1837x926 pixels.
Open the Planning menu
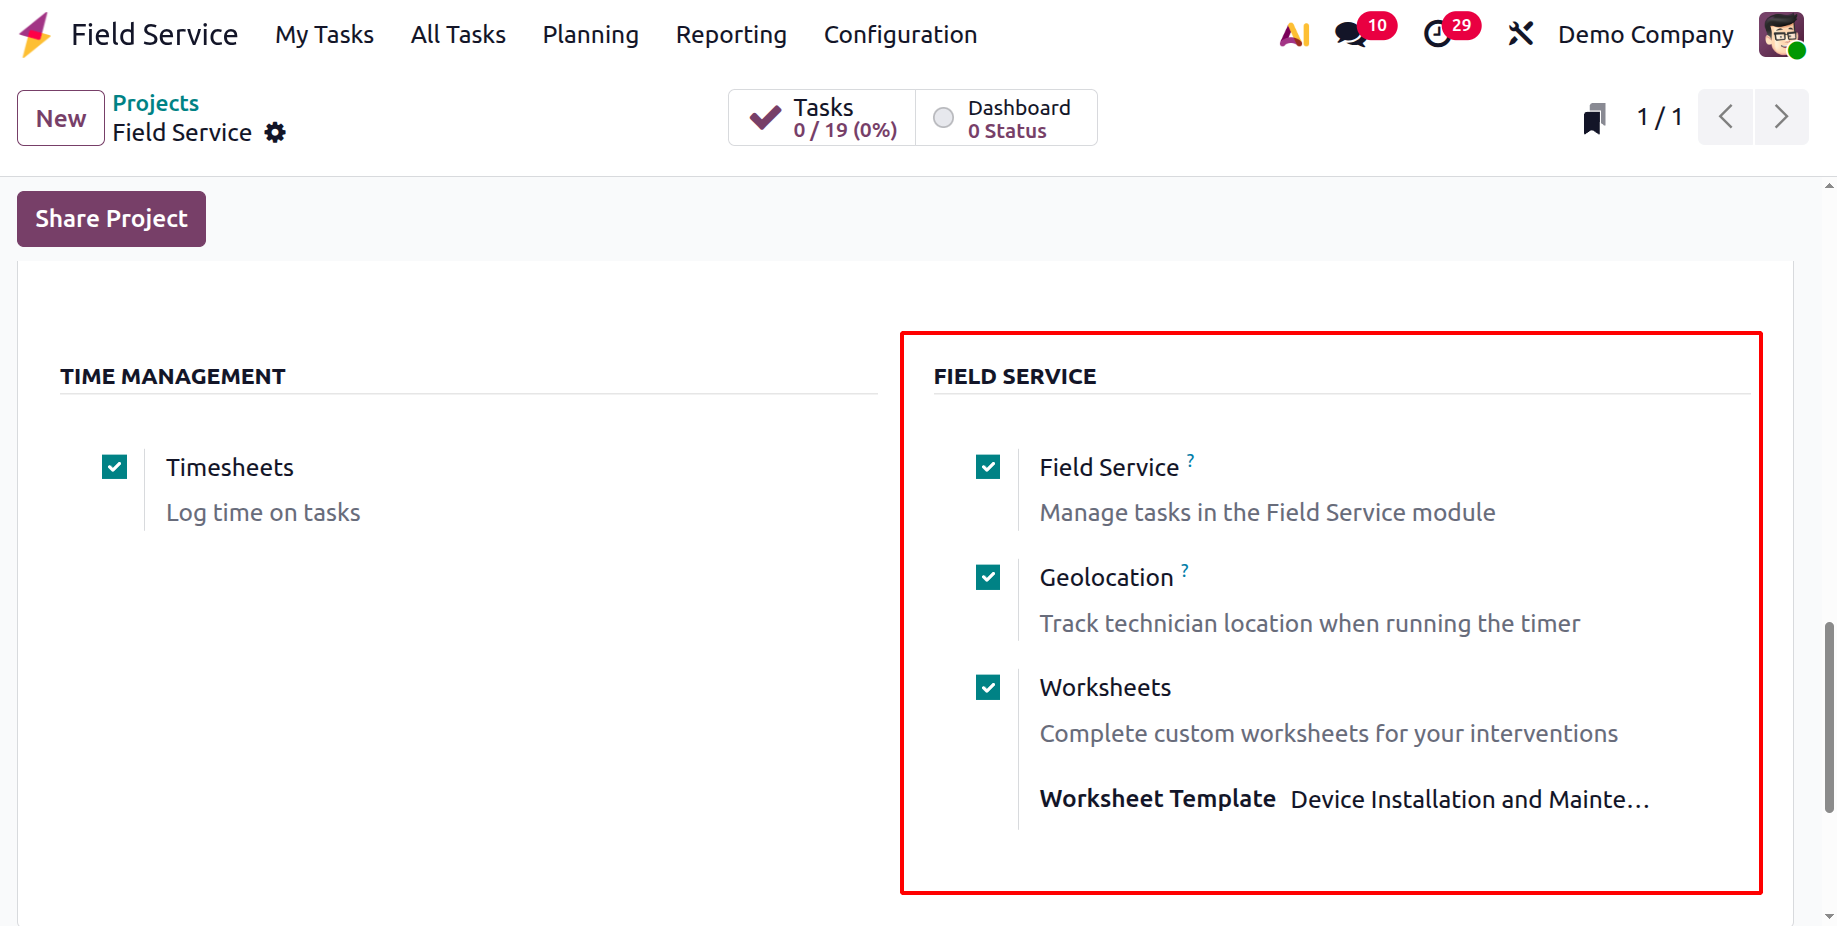coord(590,35)
